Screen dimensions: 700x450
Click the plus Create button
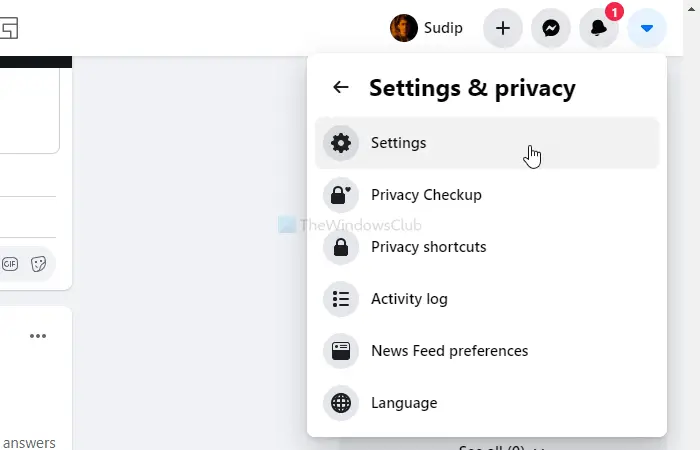click(503, 28)
